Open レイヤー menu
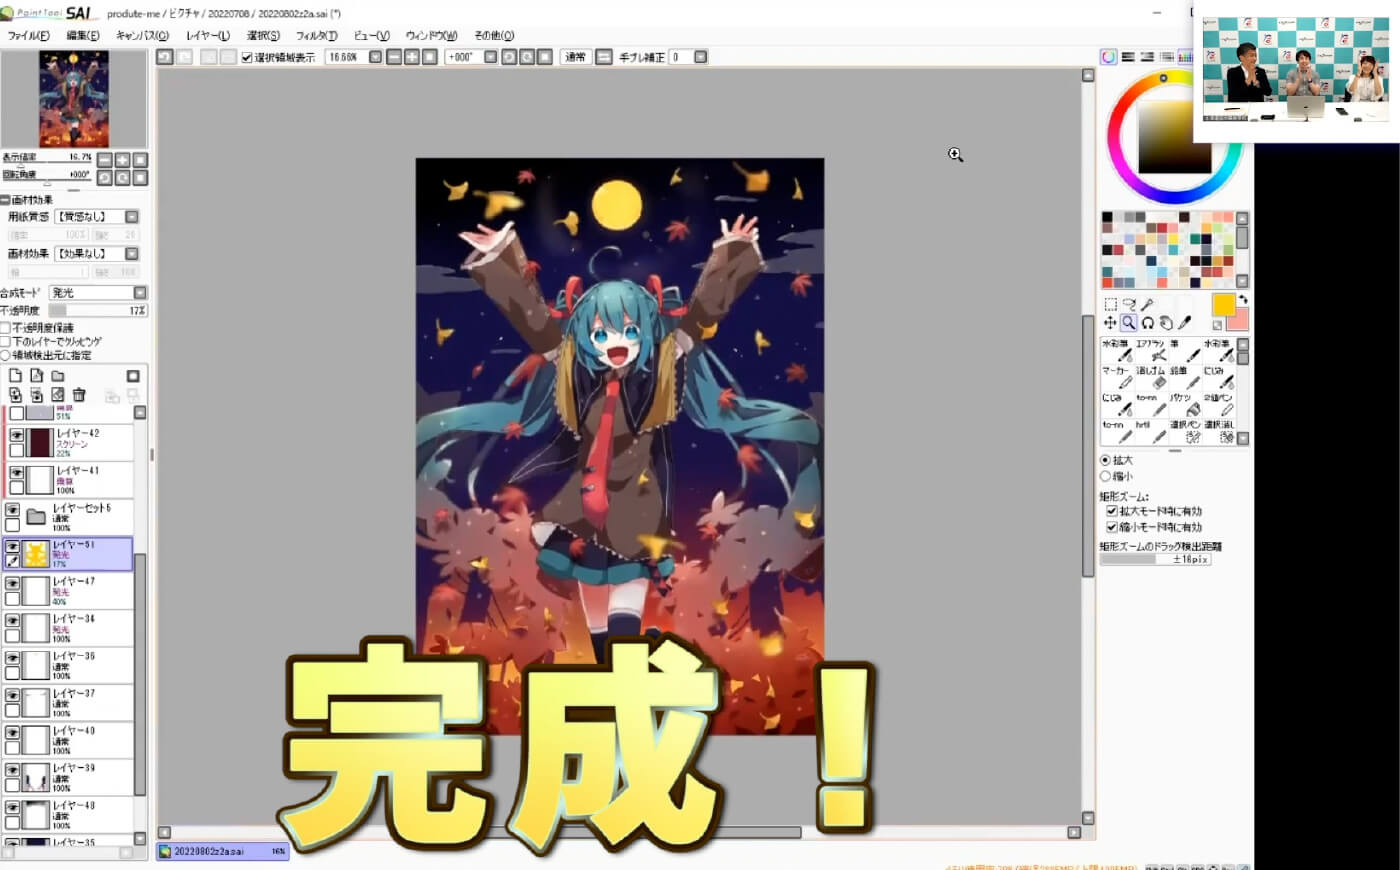 pos(207,35)
